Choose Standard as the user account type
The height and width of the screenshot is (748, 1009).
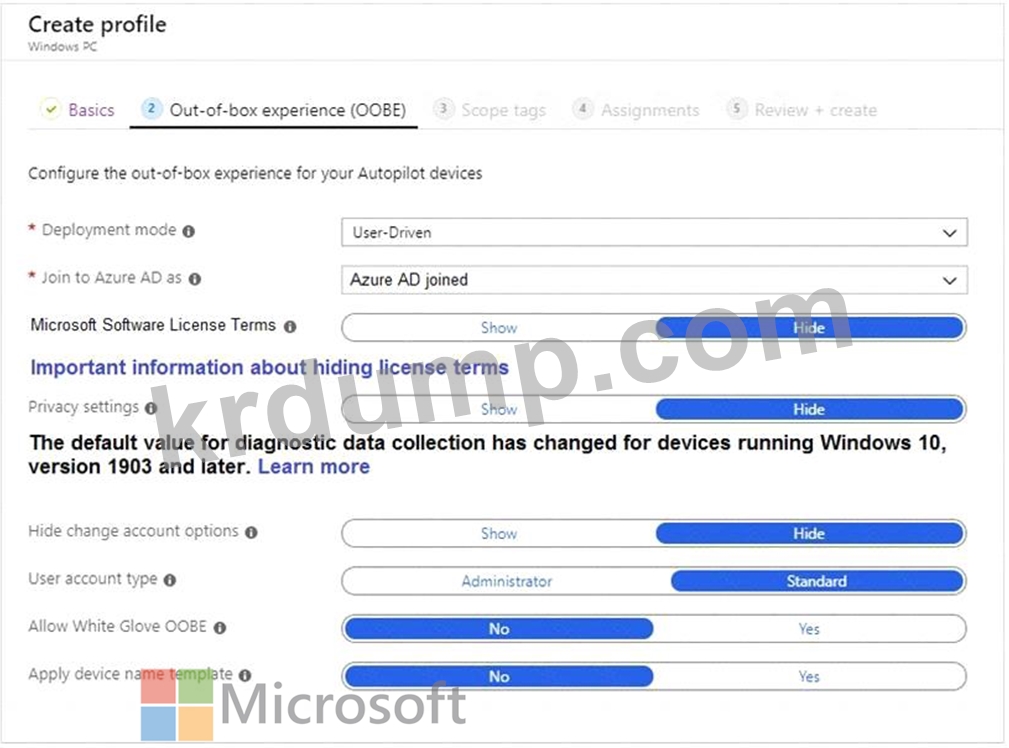[817, 581]
